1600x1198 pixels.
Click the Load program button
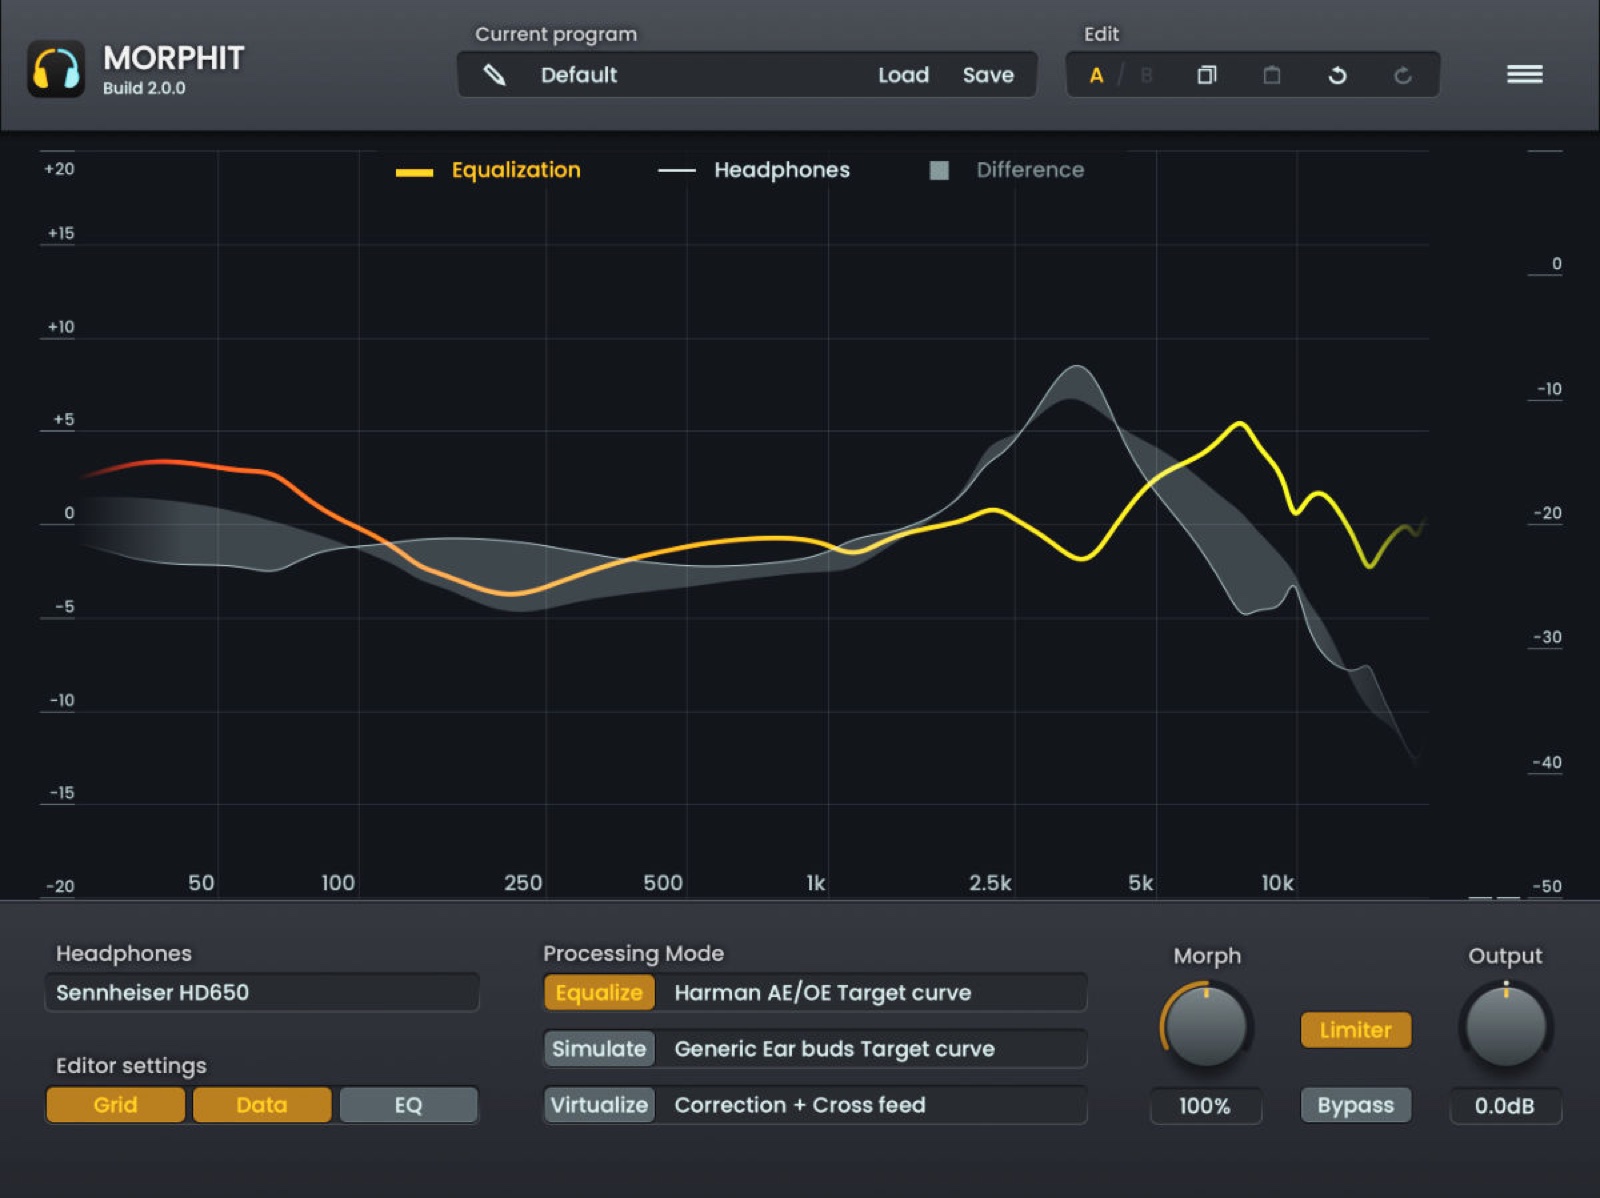click(x=904, y=75)
